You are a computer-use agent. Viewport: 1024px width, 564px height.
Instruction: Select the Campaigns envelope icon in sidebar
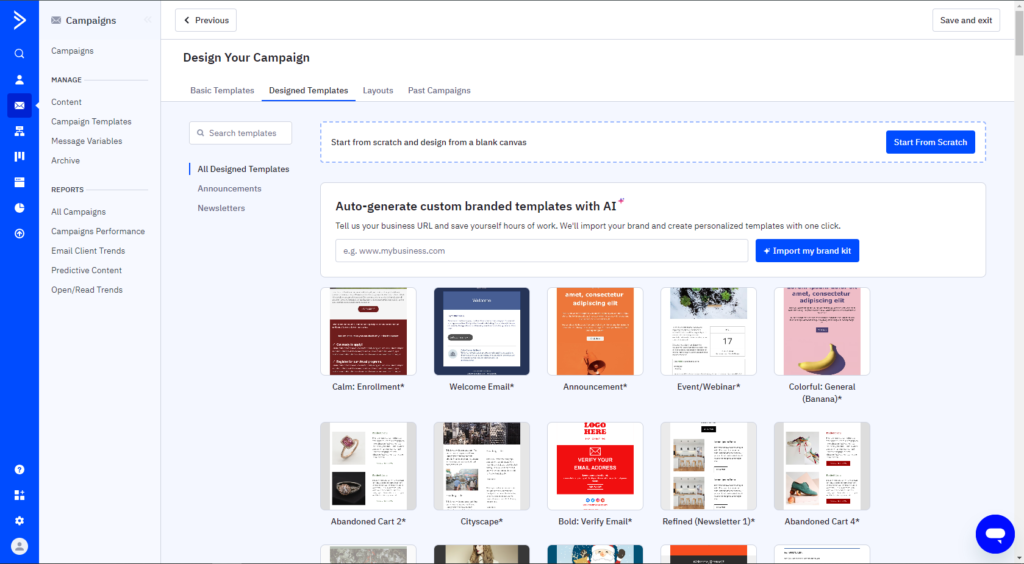(20, 105)
